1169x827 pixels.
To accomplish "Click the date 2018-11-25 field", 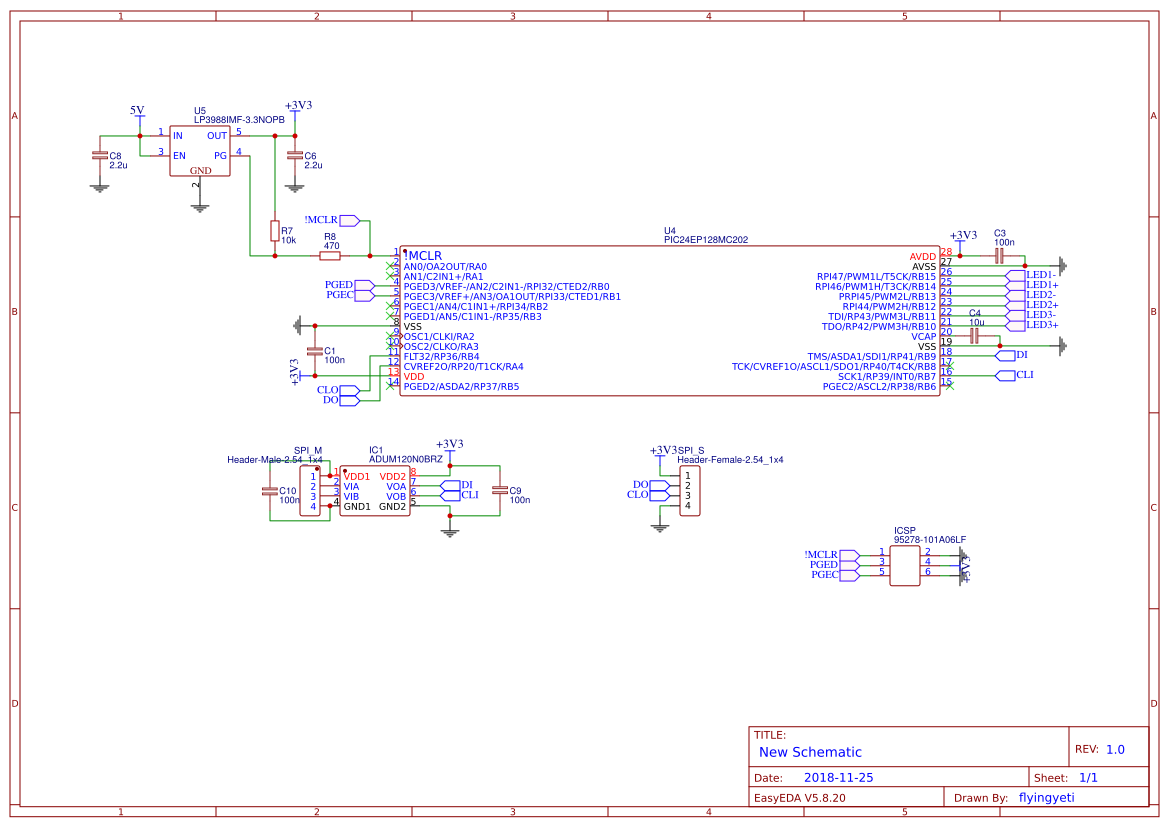I will tap(838, 776).
